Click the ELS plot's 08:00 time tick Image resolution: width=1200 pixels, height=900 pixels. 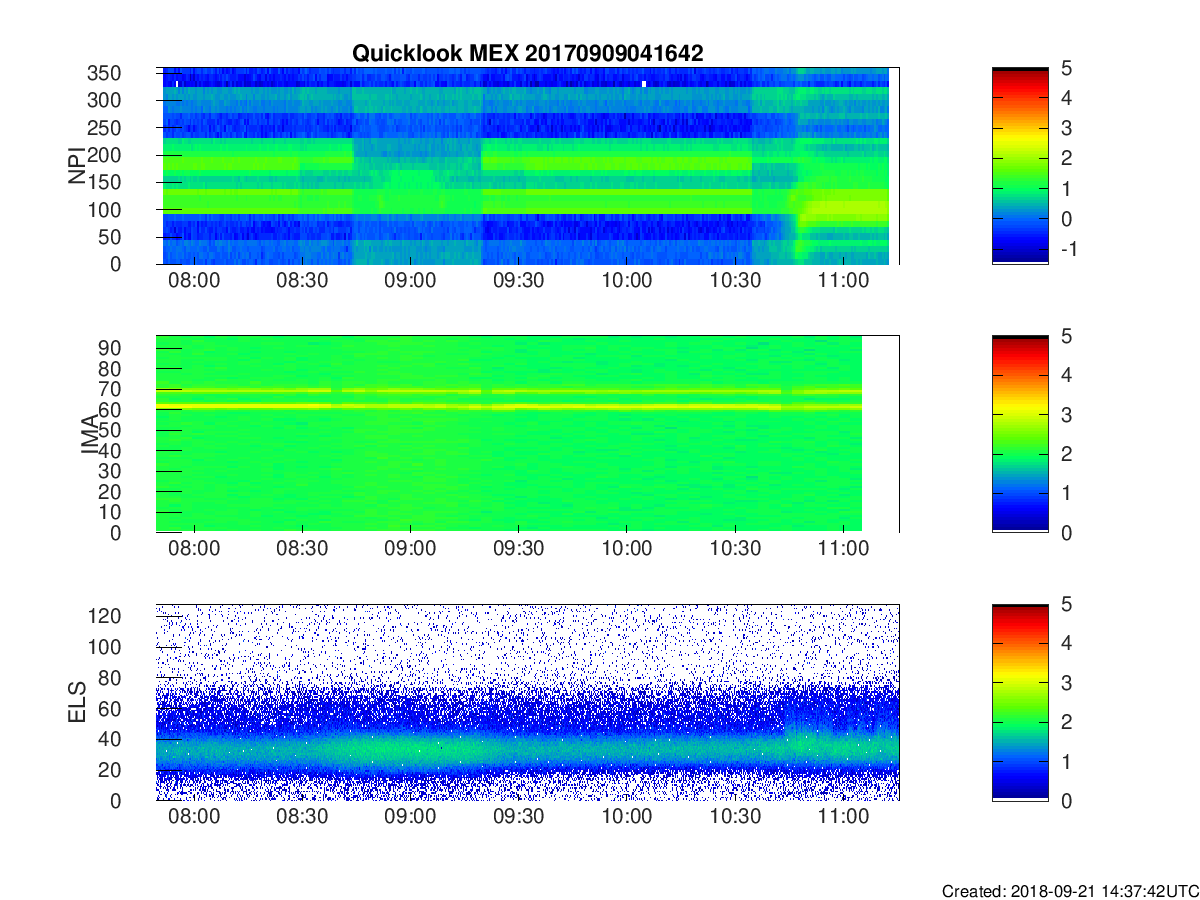point(194,818)
